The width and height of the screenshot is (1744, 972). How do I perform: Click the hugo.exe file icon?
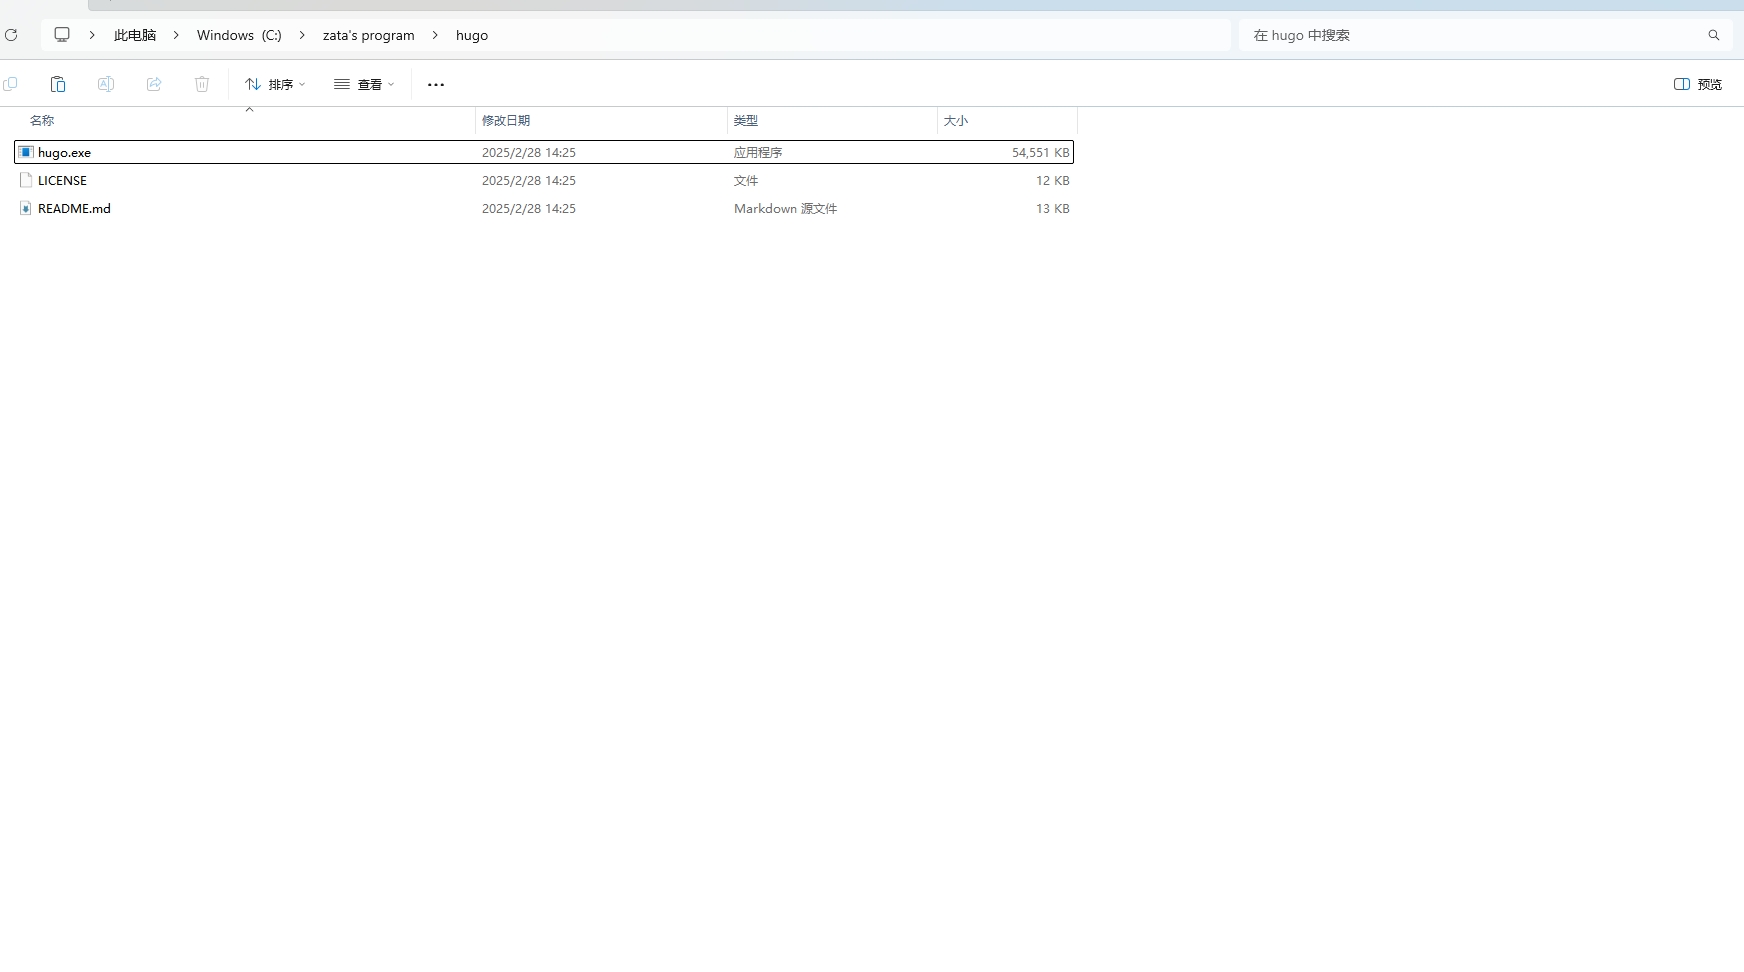click(26, 152)
